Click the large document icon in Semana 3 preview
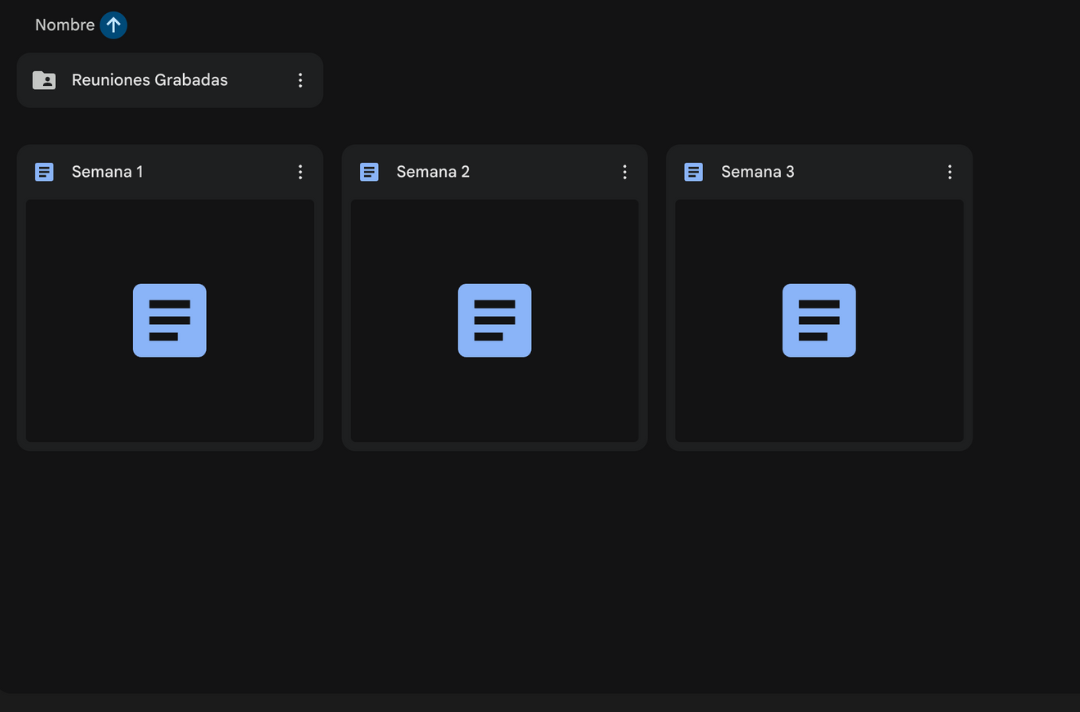1080x712 pixels. [x=818, y=320]
